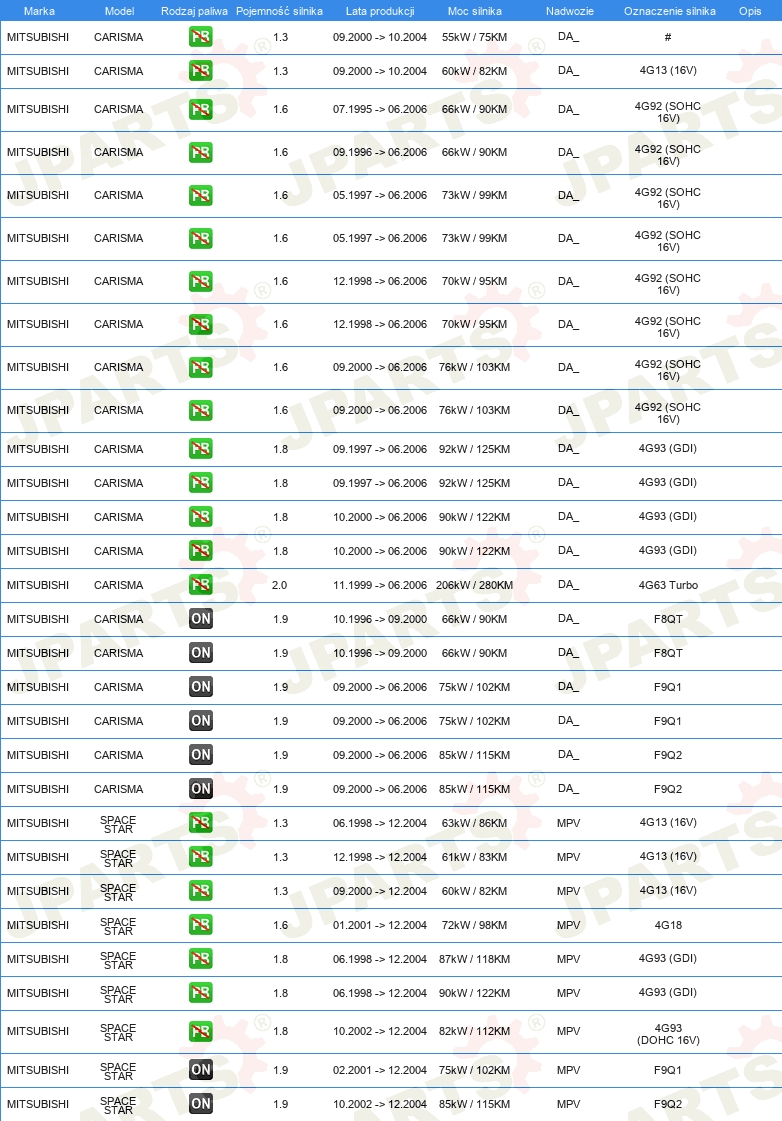Click the Pojemność silnika column header
The height and width of the screenshot is (1121, 782).
(279, 11)
